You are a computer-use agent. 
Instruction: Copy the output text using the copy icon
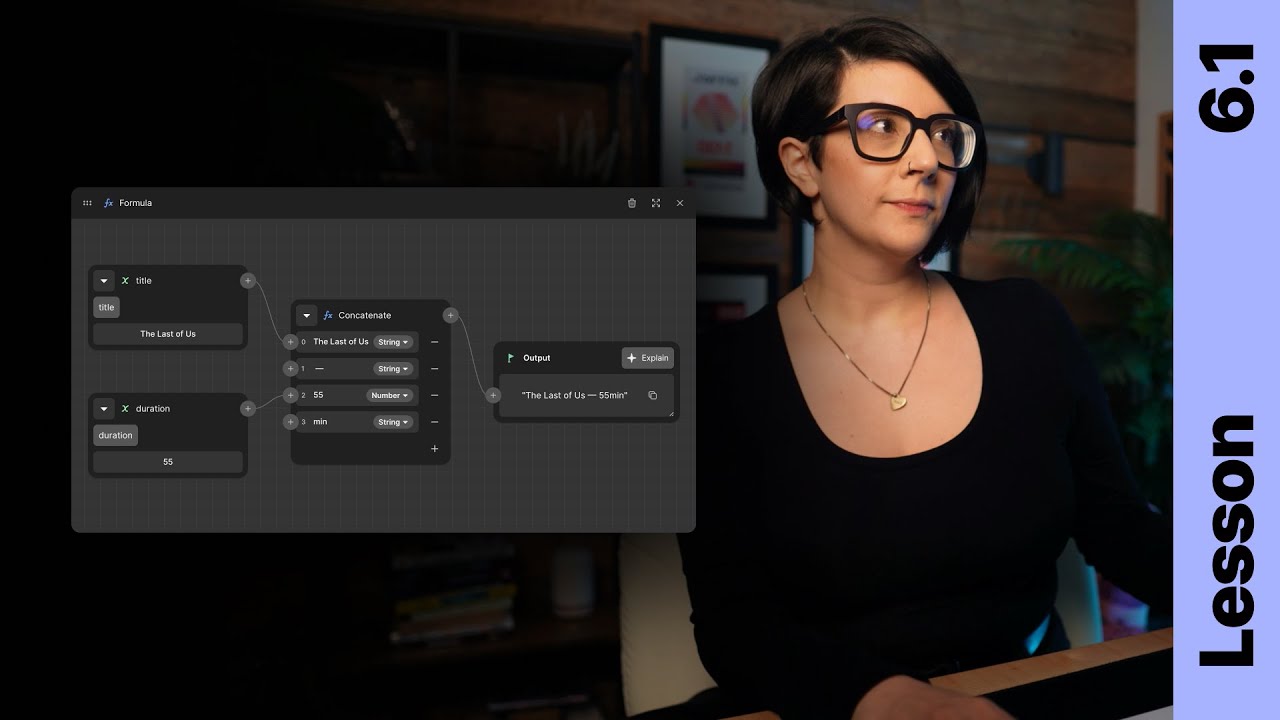pyautogui.click(x=652, y=395)
